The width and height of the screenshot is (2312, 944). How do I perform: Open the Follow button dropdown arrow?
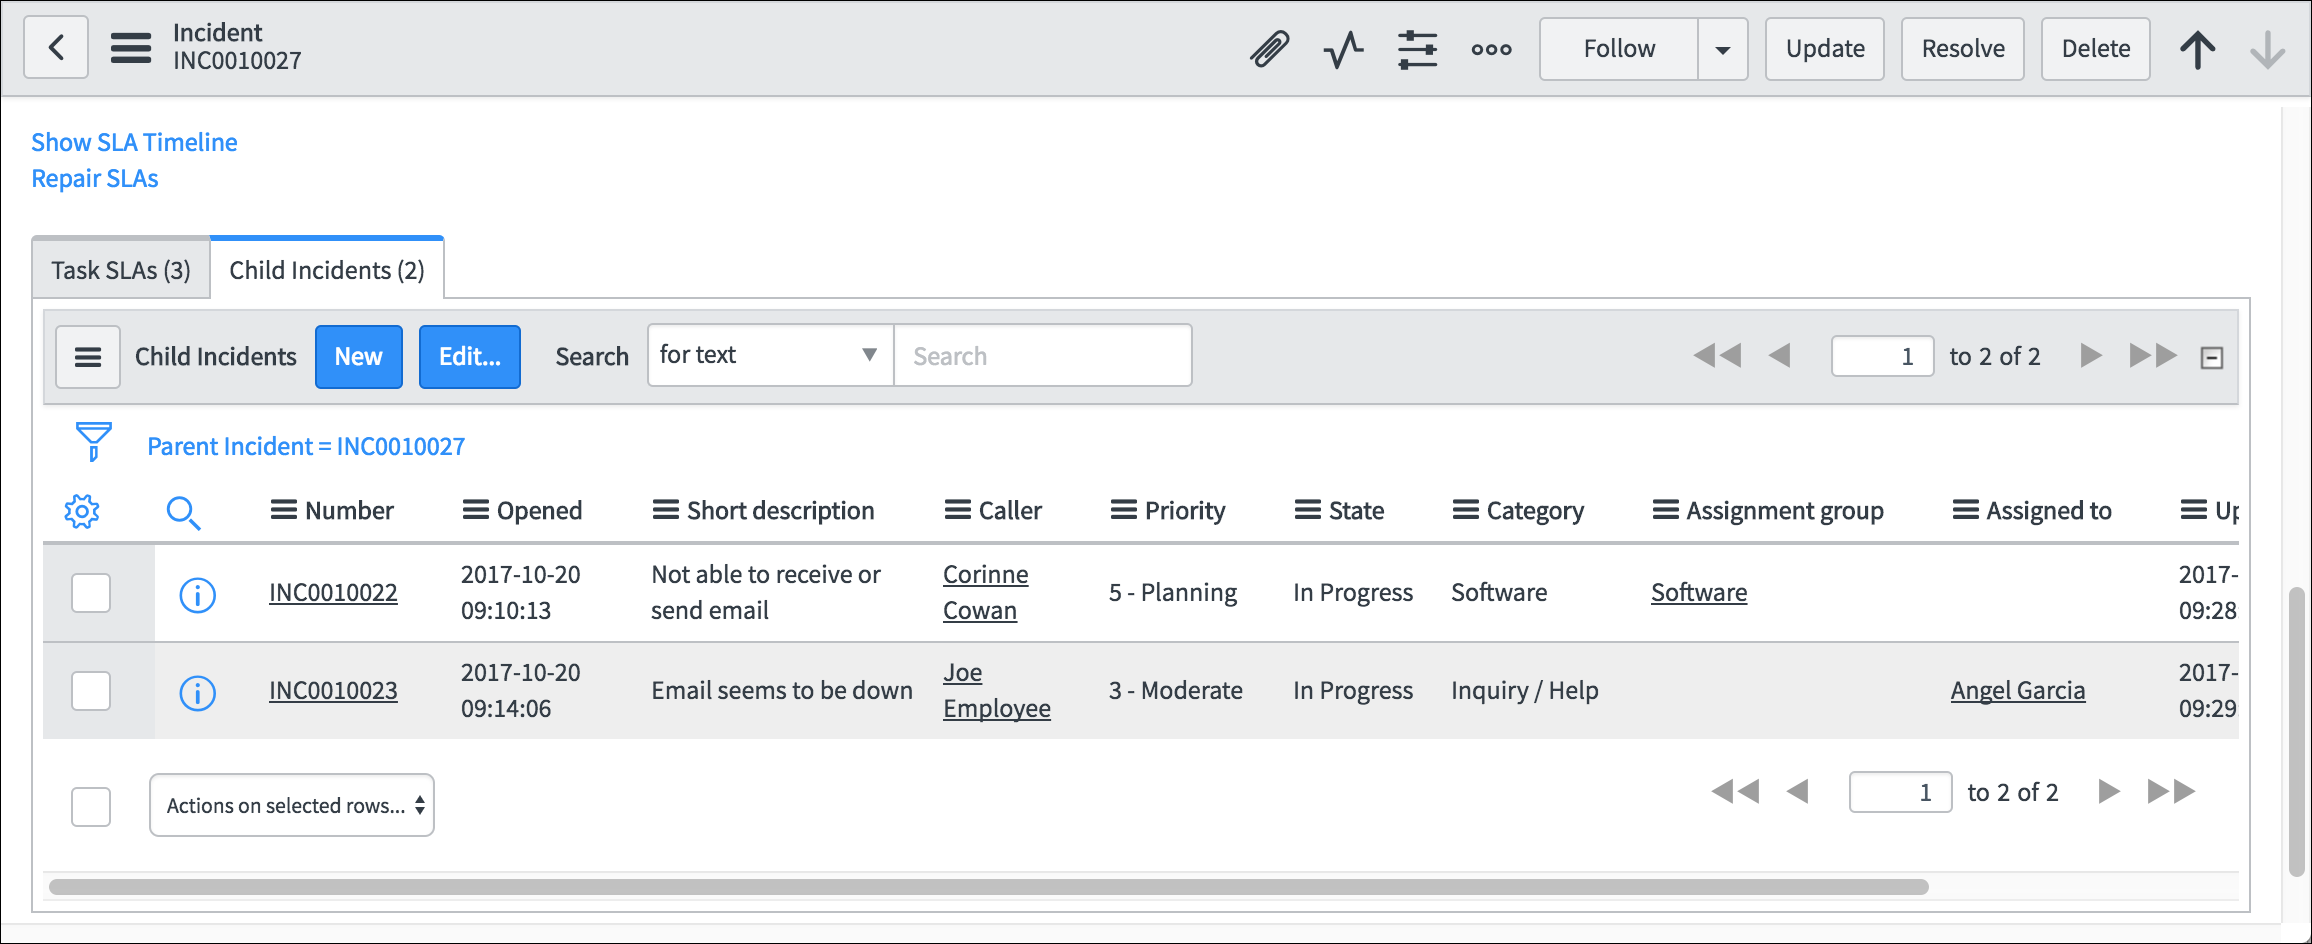tap(1722, 48)
